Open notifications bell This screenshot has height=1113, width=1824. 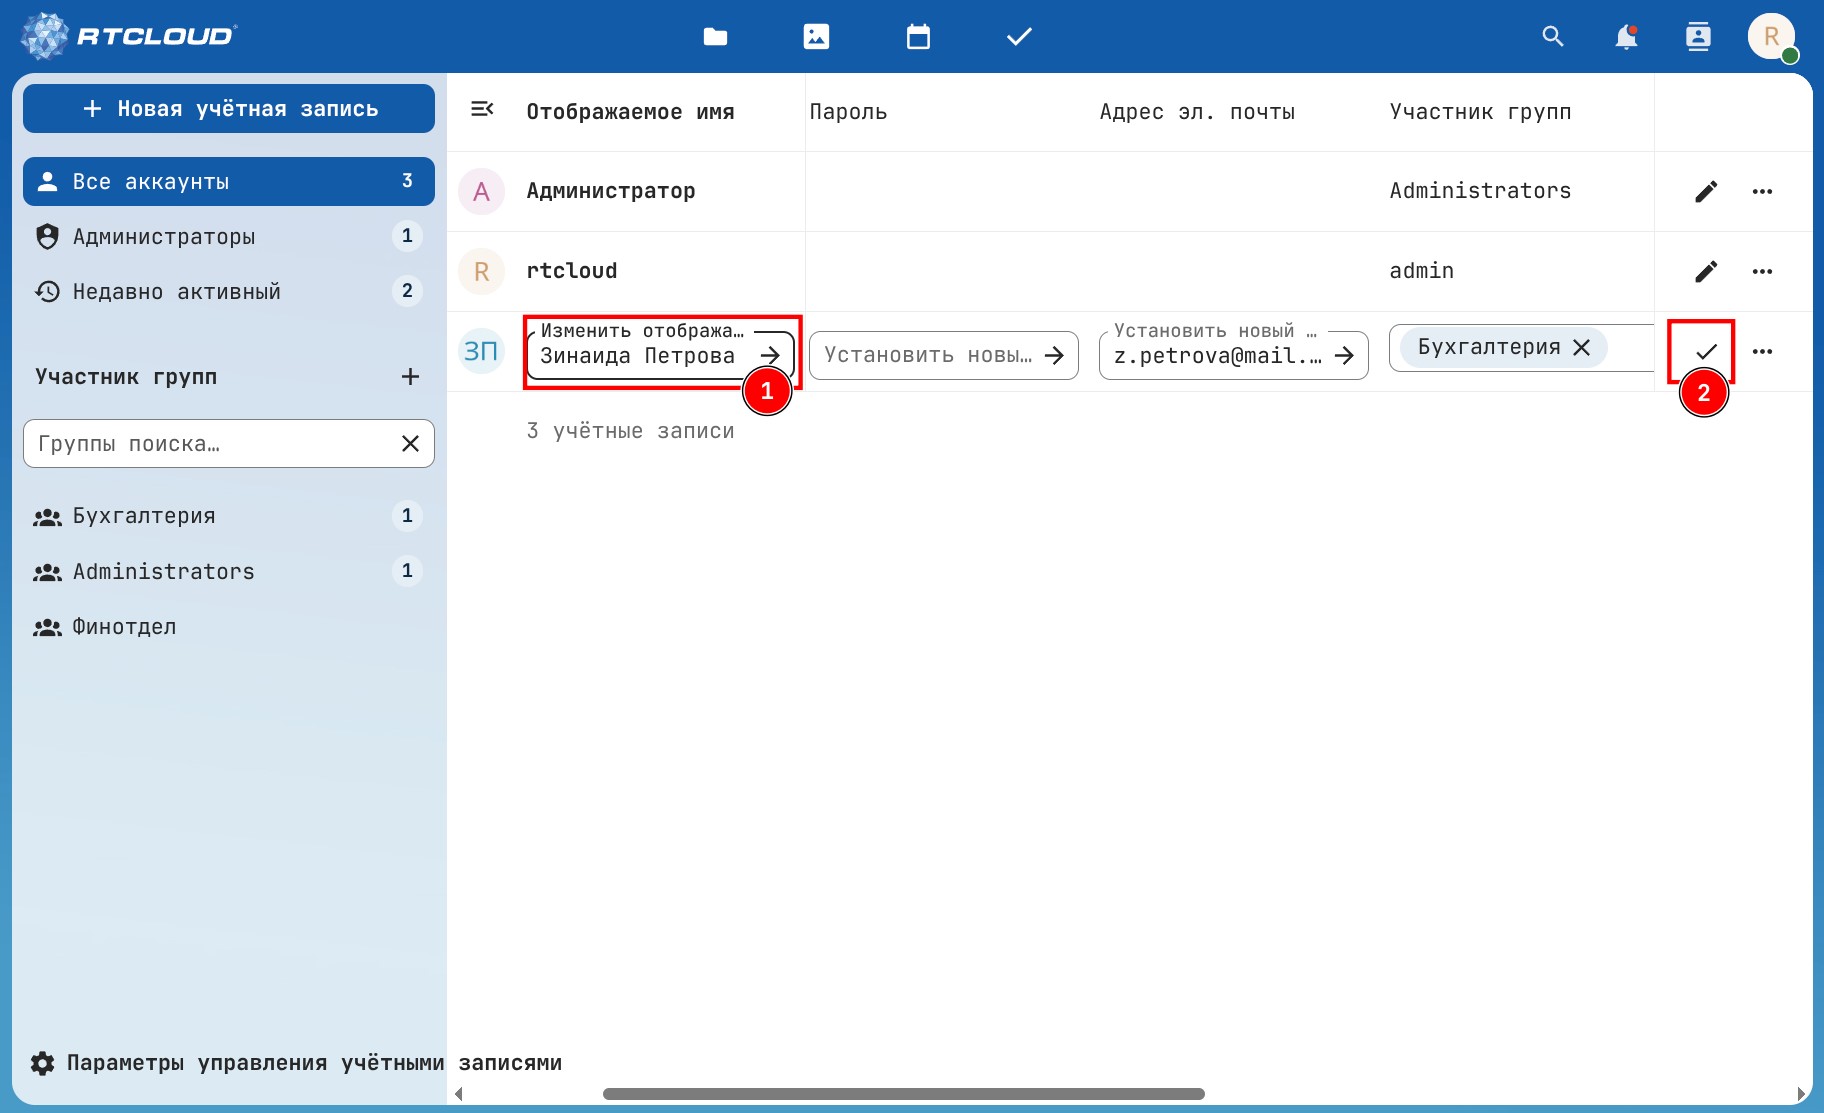tap(1626, 37)
